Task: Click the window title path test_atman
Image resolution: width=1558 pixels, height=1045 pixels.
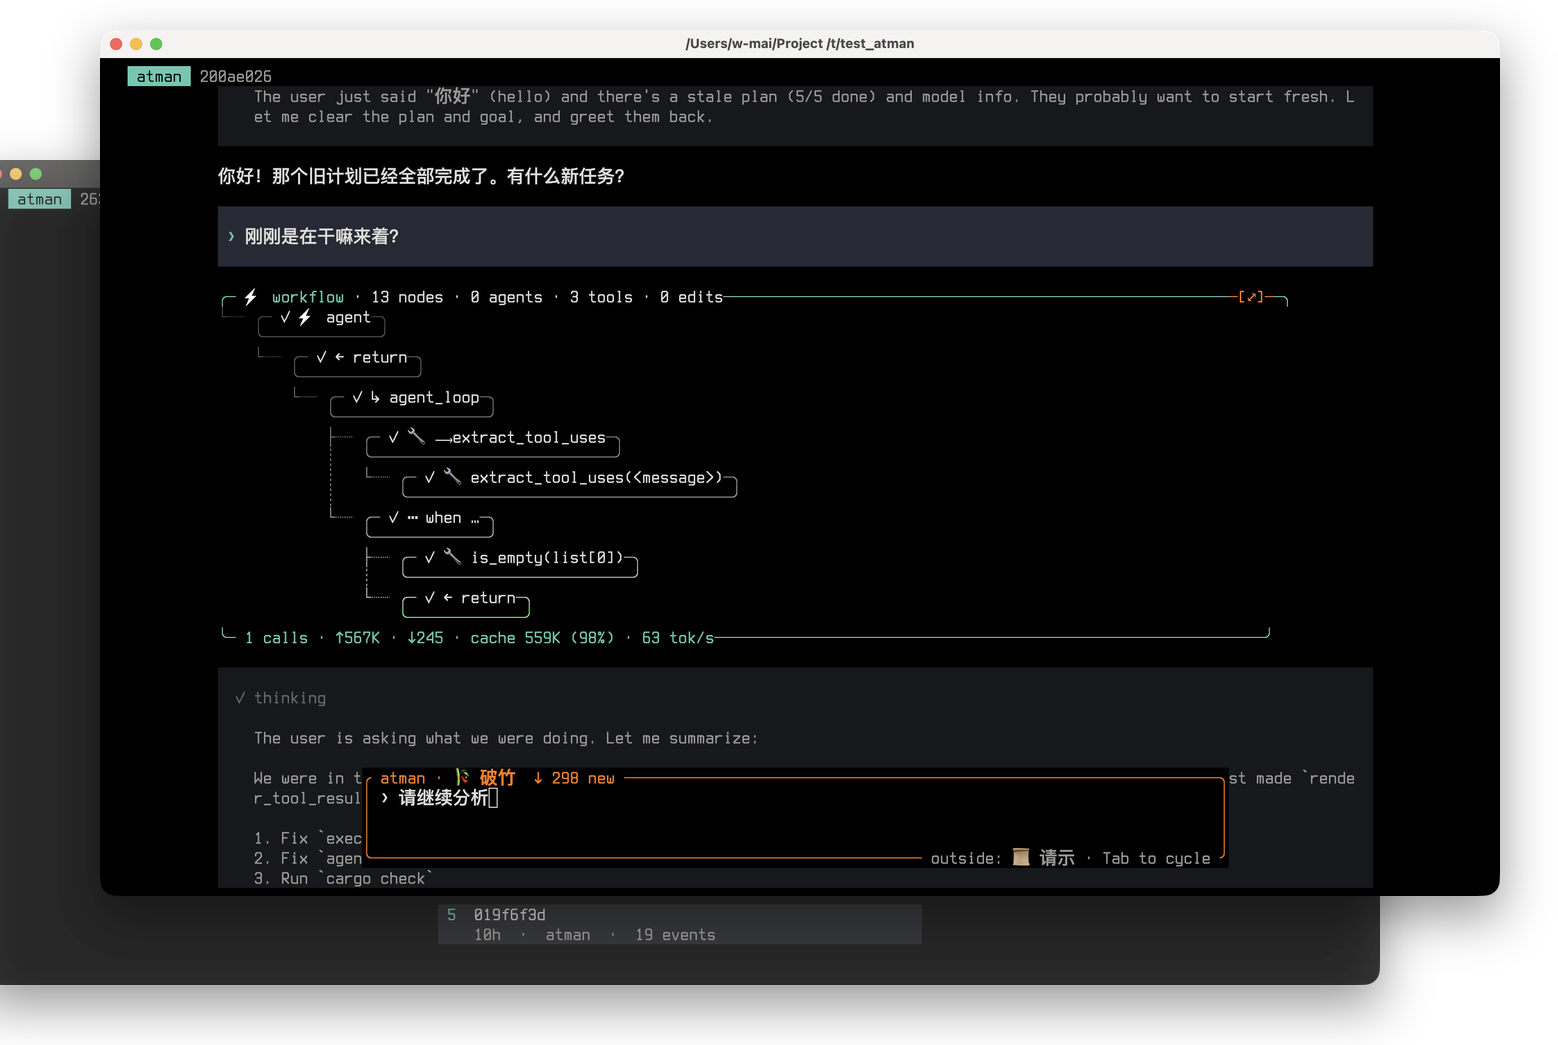Action: (x=799, y=43)
